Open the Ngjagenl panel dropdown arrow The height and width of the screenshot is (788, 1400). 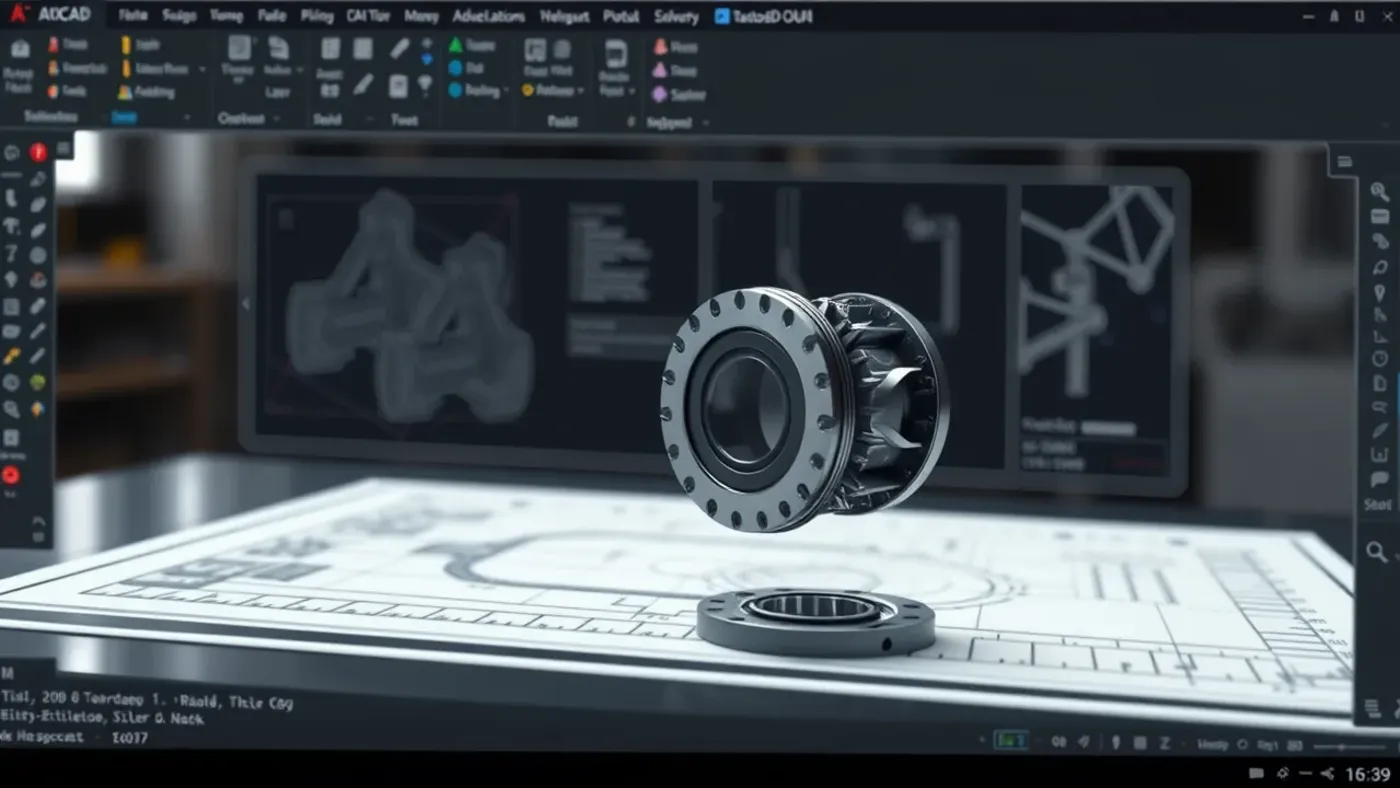(x=706, y=123)
